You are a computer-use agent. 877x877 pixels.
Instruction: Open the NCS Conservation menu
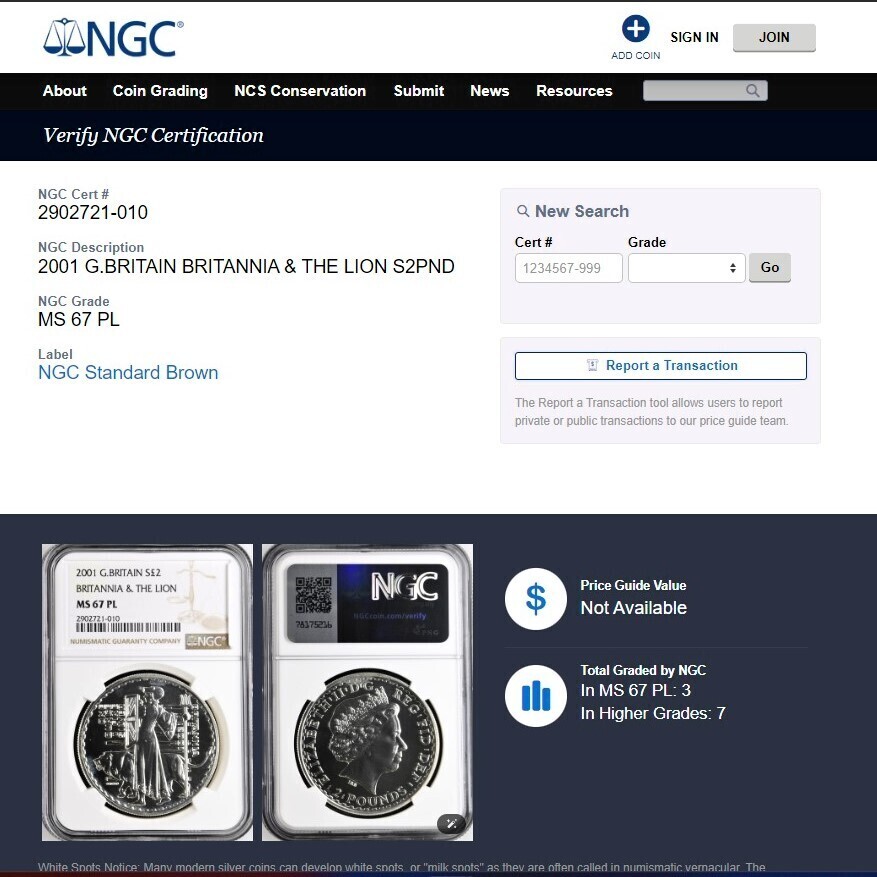point(300,91)
